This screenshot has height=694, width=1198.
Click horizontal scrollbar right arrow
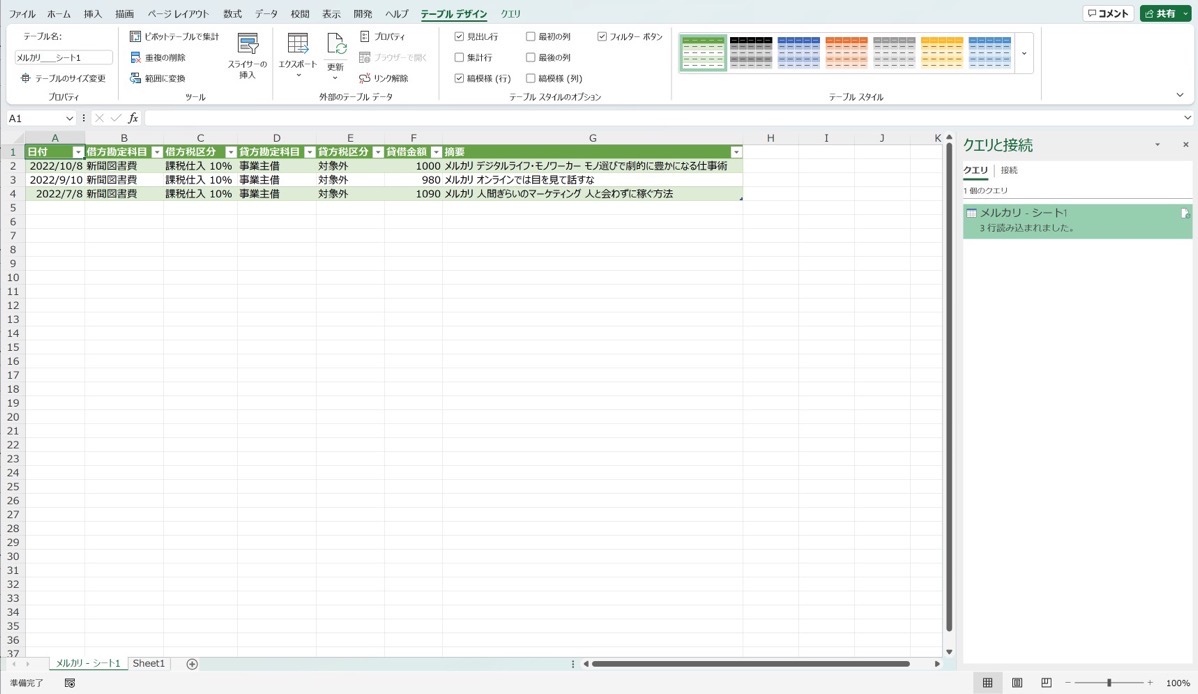pos(937,663)
